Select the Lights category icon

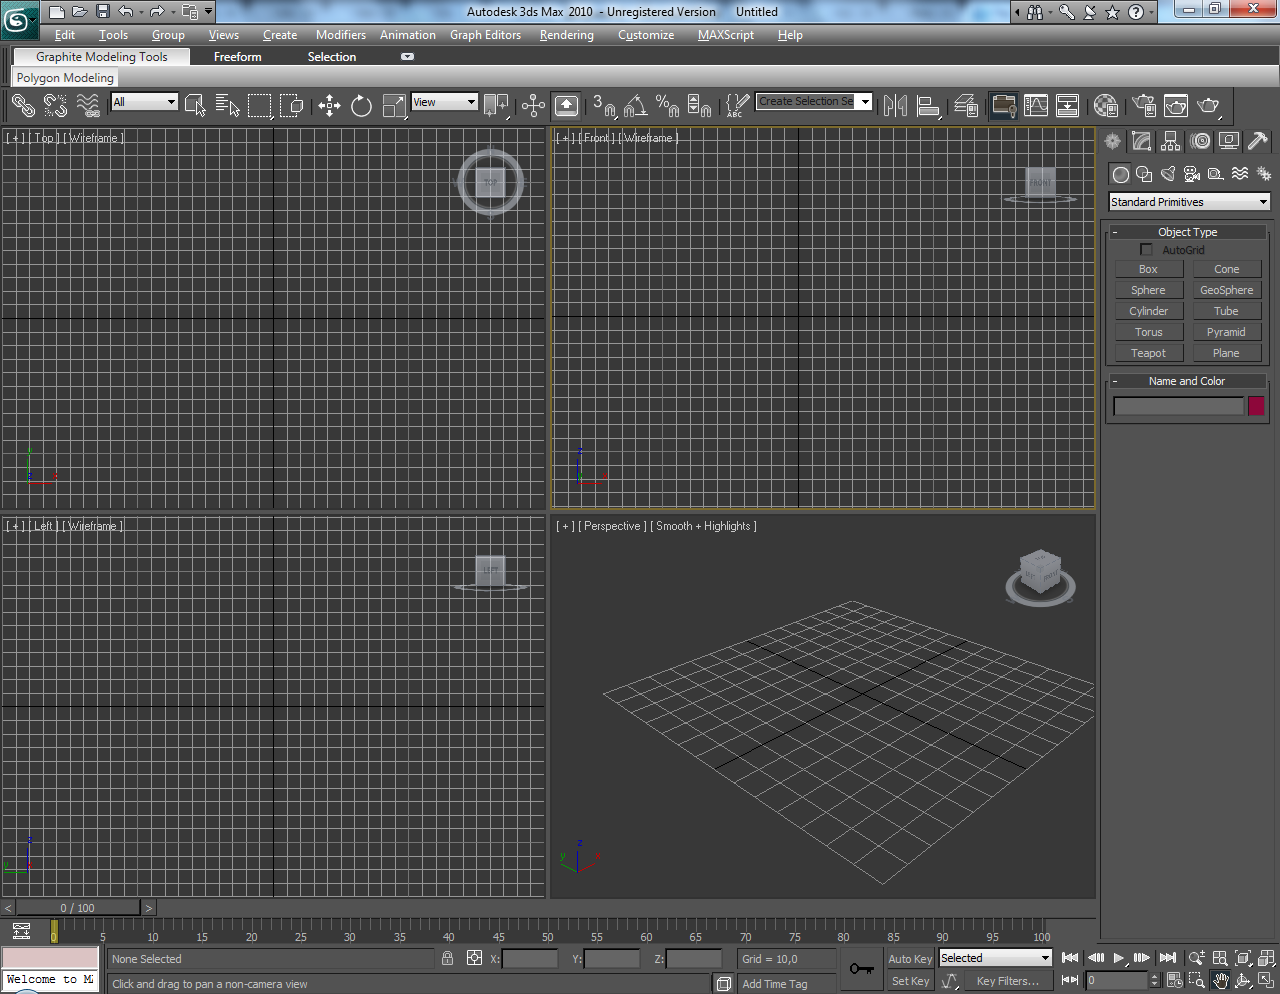(1168, 174)
